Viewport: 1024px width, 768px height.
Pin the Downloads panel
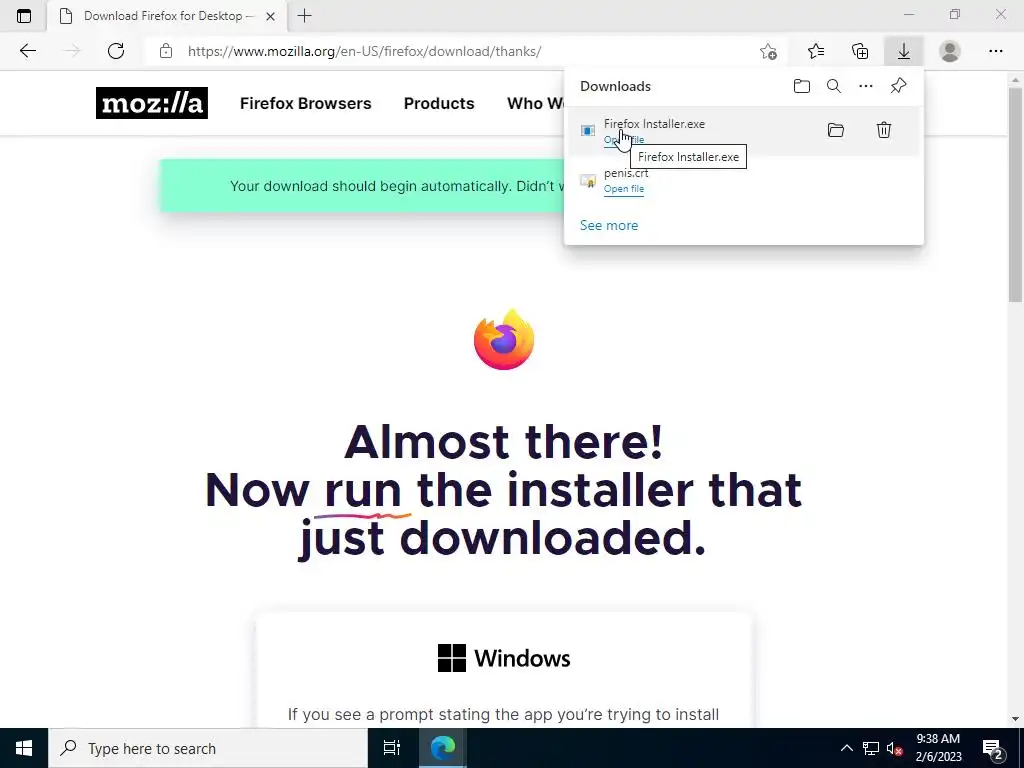pyautogui.click(x=899, y=86)
